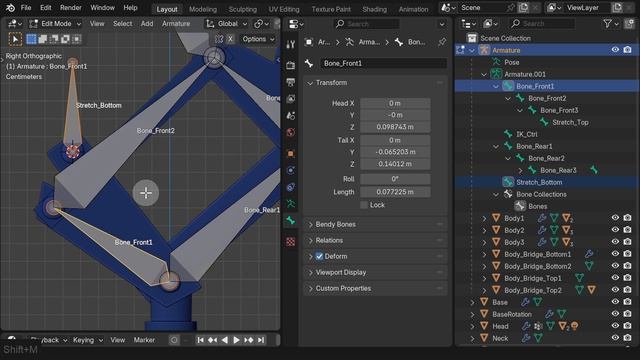
Task: Click the Blender logo icon
Action: pyautogui.click(x=10, y=8)
